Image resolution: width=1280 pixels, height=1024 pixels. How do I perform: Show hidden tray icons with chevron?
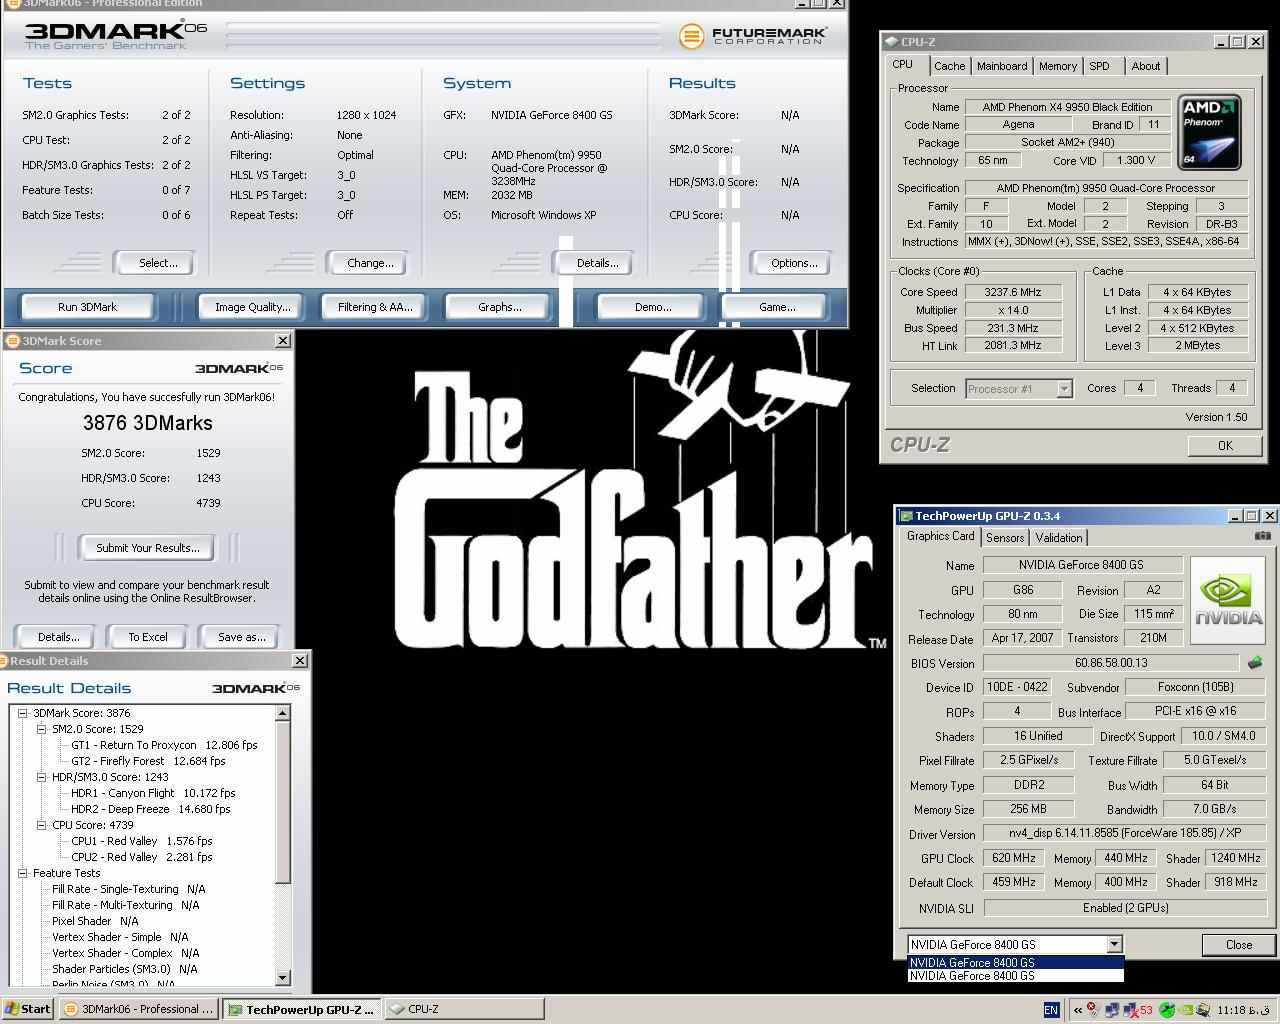tap(1077, 1010)
